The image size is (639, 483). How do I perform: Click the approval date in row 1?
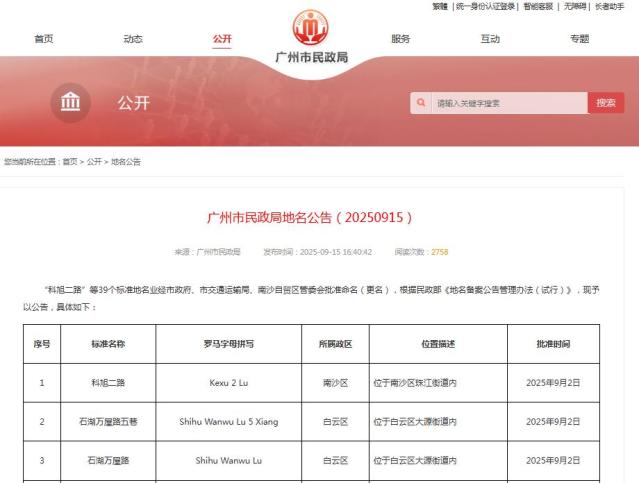553,383
